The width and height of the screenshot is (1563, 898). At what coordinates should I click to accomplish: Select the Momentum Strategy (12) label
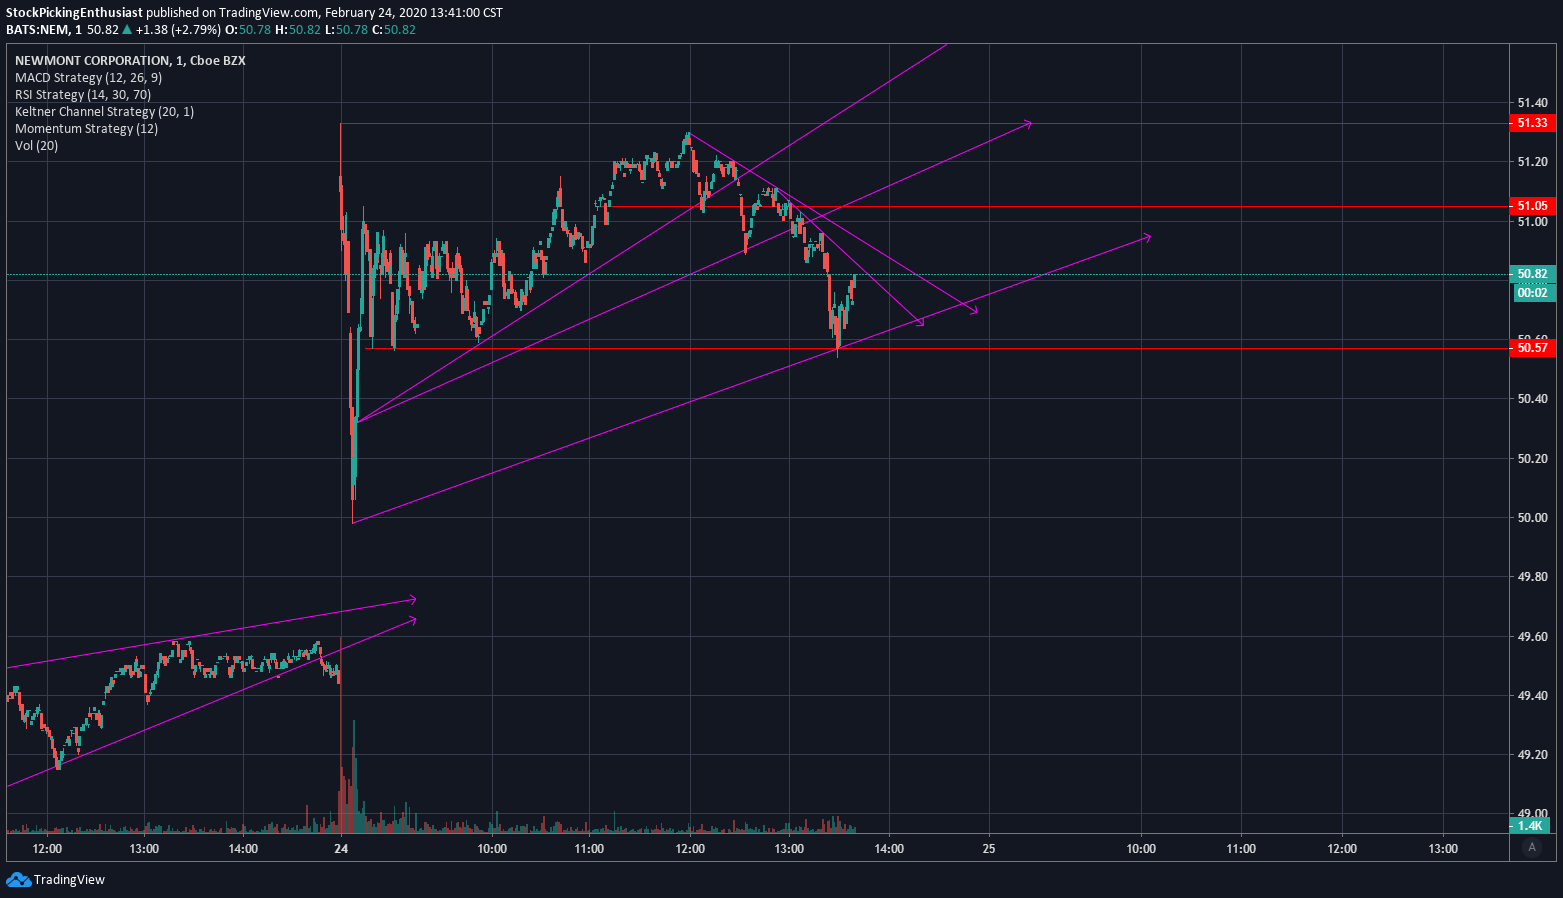86,128
